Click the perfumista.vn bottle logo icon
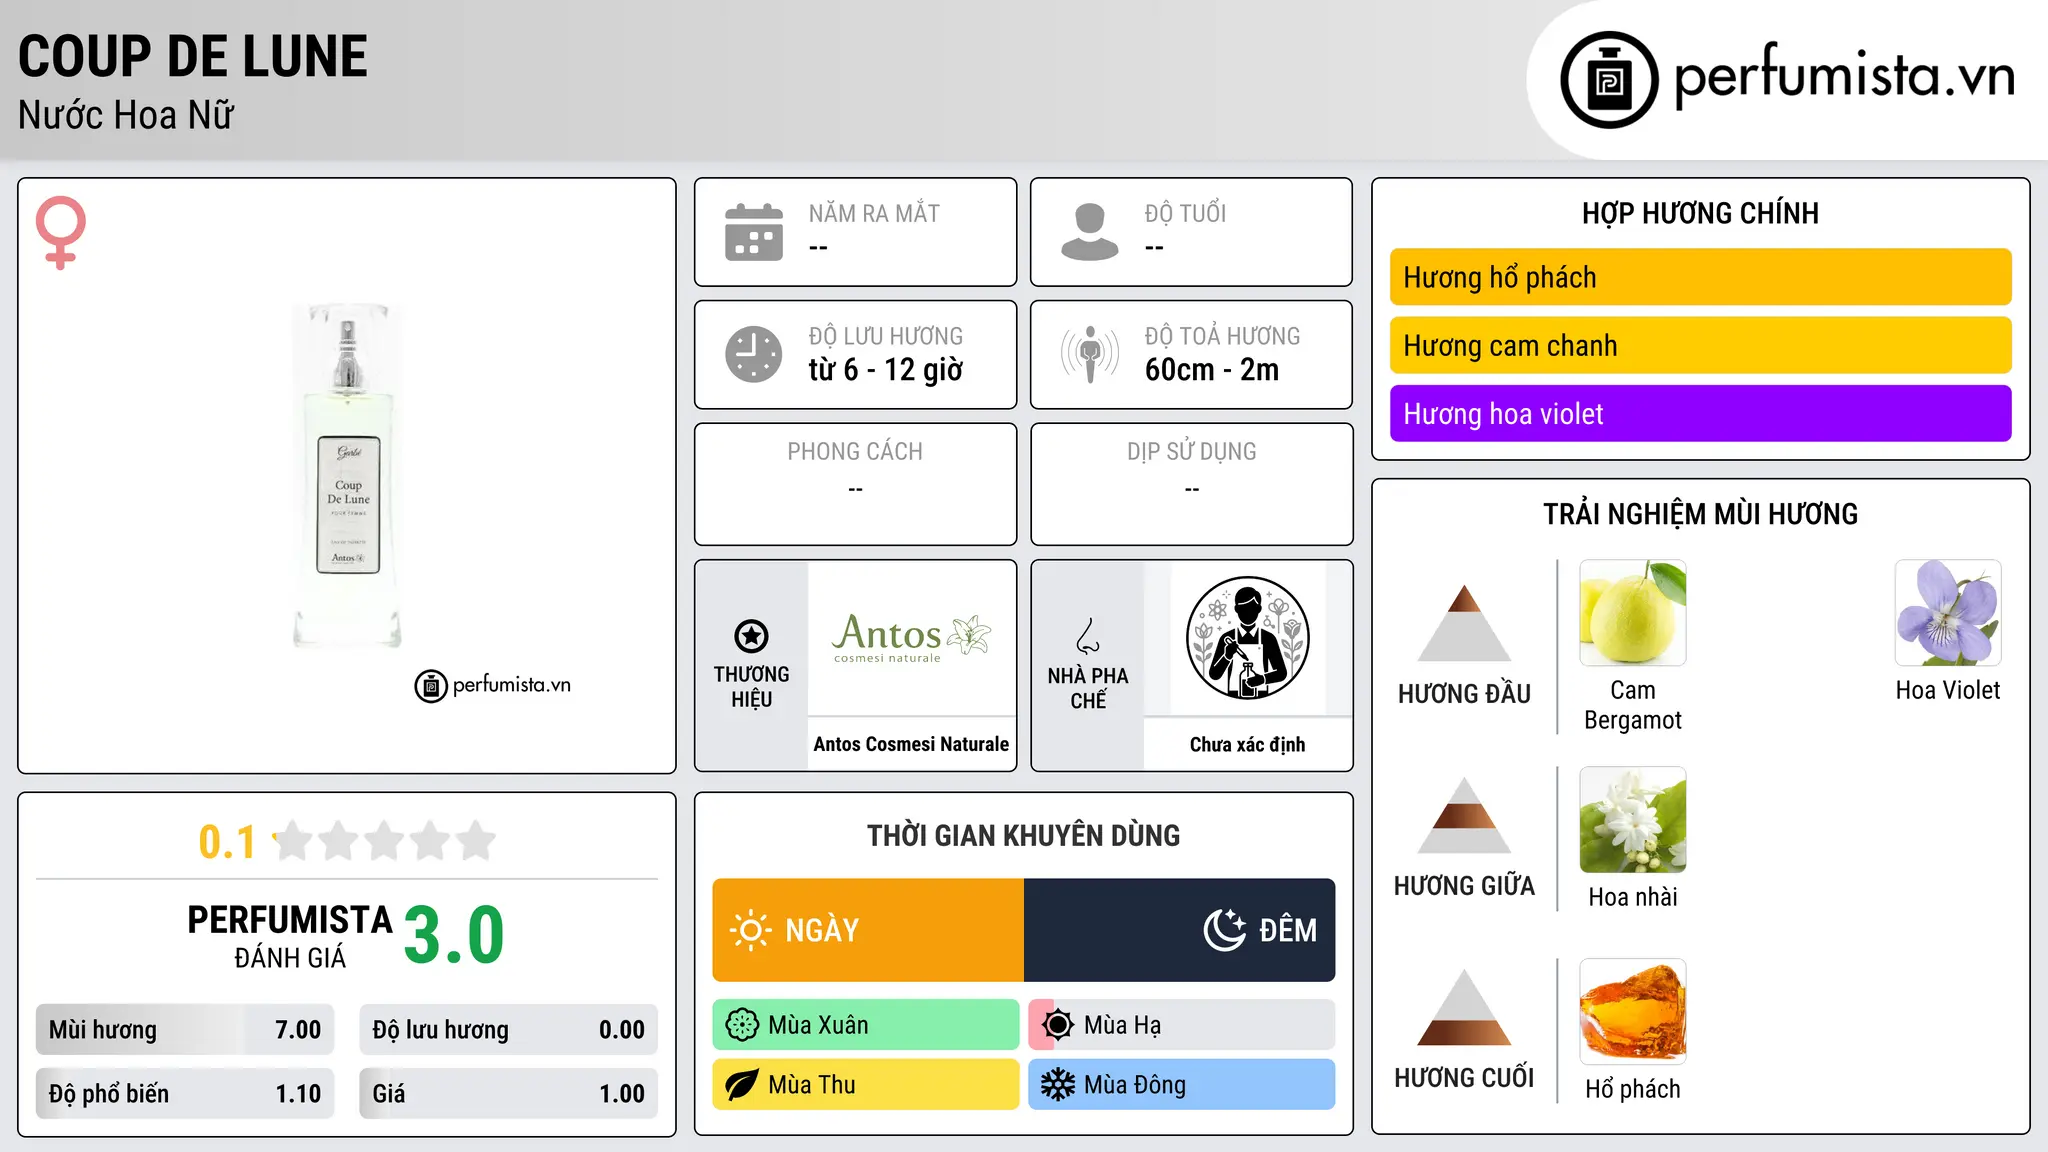 tap(1609, 80)
